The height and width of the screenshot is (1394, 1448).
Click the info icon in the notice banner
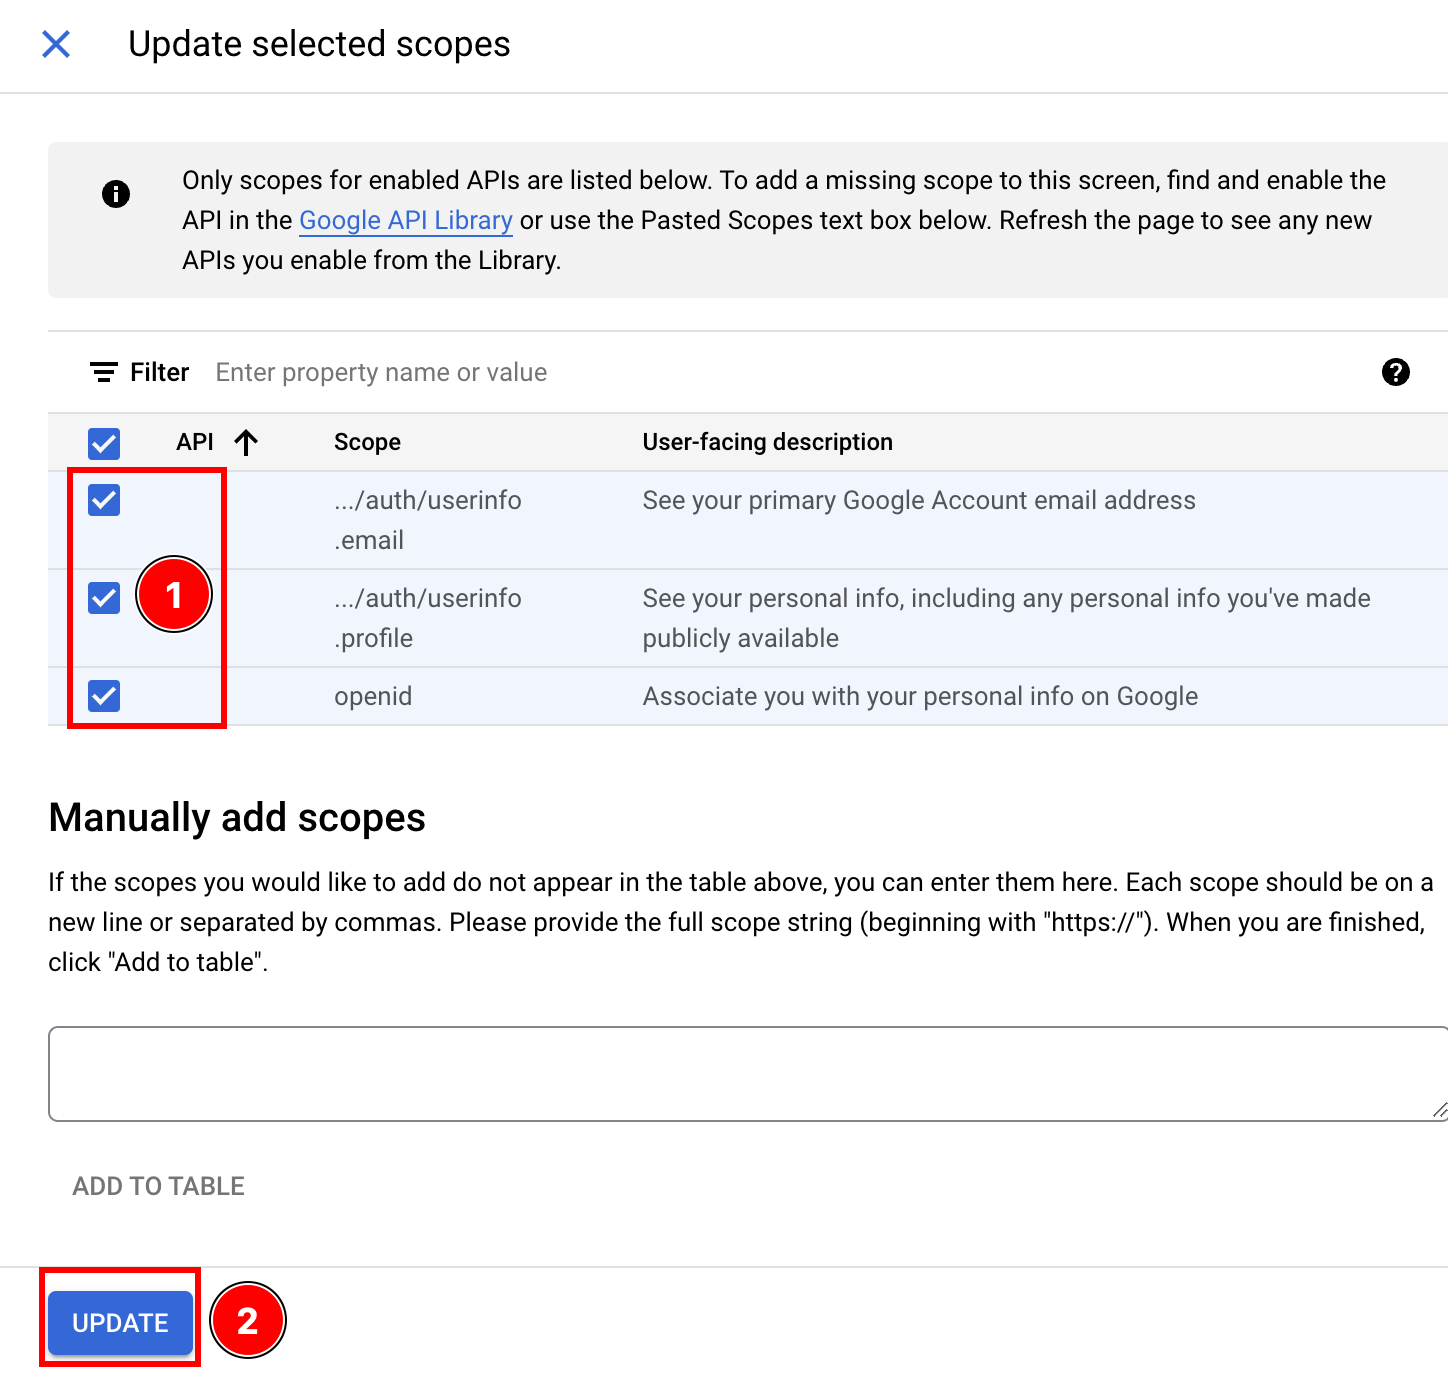tap(115, 194)
